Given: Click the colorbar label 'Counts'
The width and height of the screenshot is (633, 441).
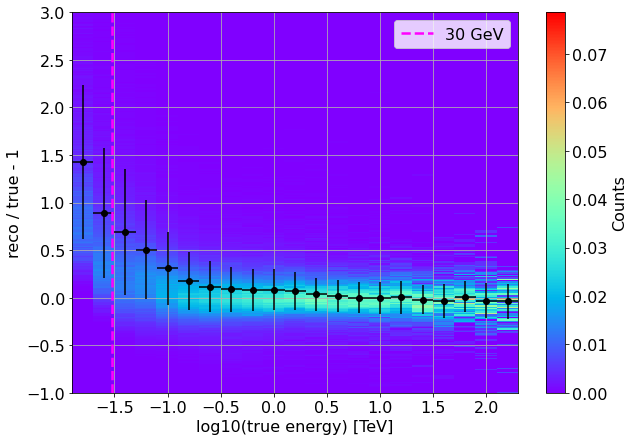Looking at the screenshot, I should tap(618, 204).
